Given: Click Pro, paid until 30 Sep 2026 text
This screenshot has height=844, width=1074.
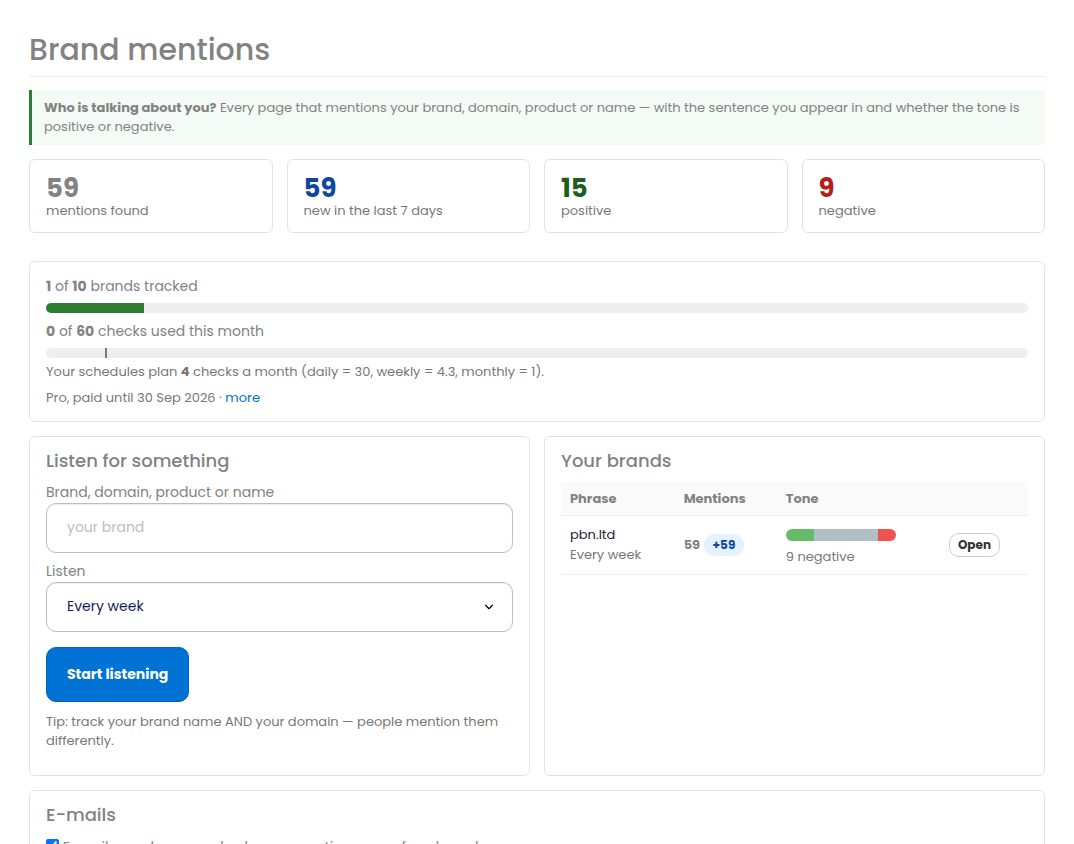Looking at the screenshot, I should [130, 397].
